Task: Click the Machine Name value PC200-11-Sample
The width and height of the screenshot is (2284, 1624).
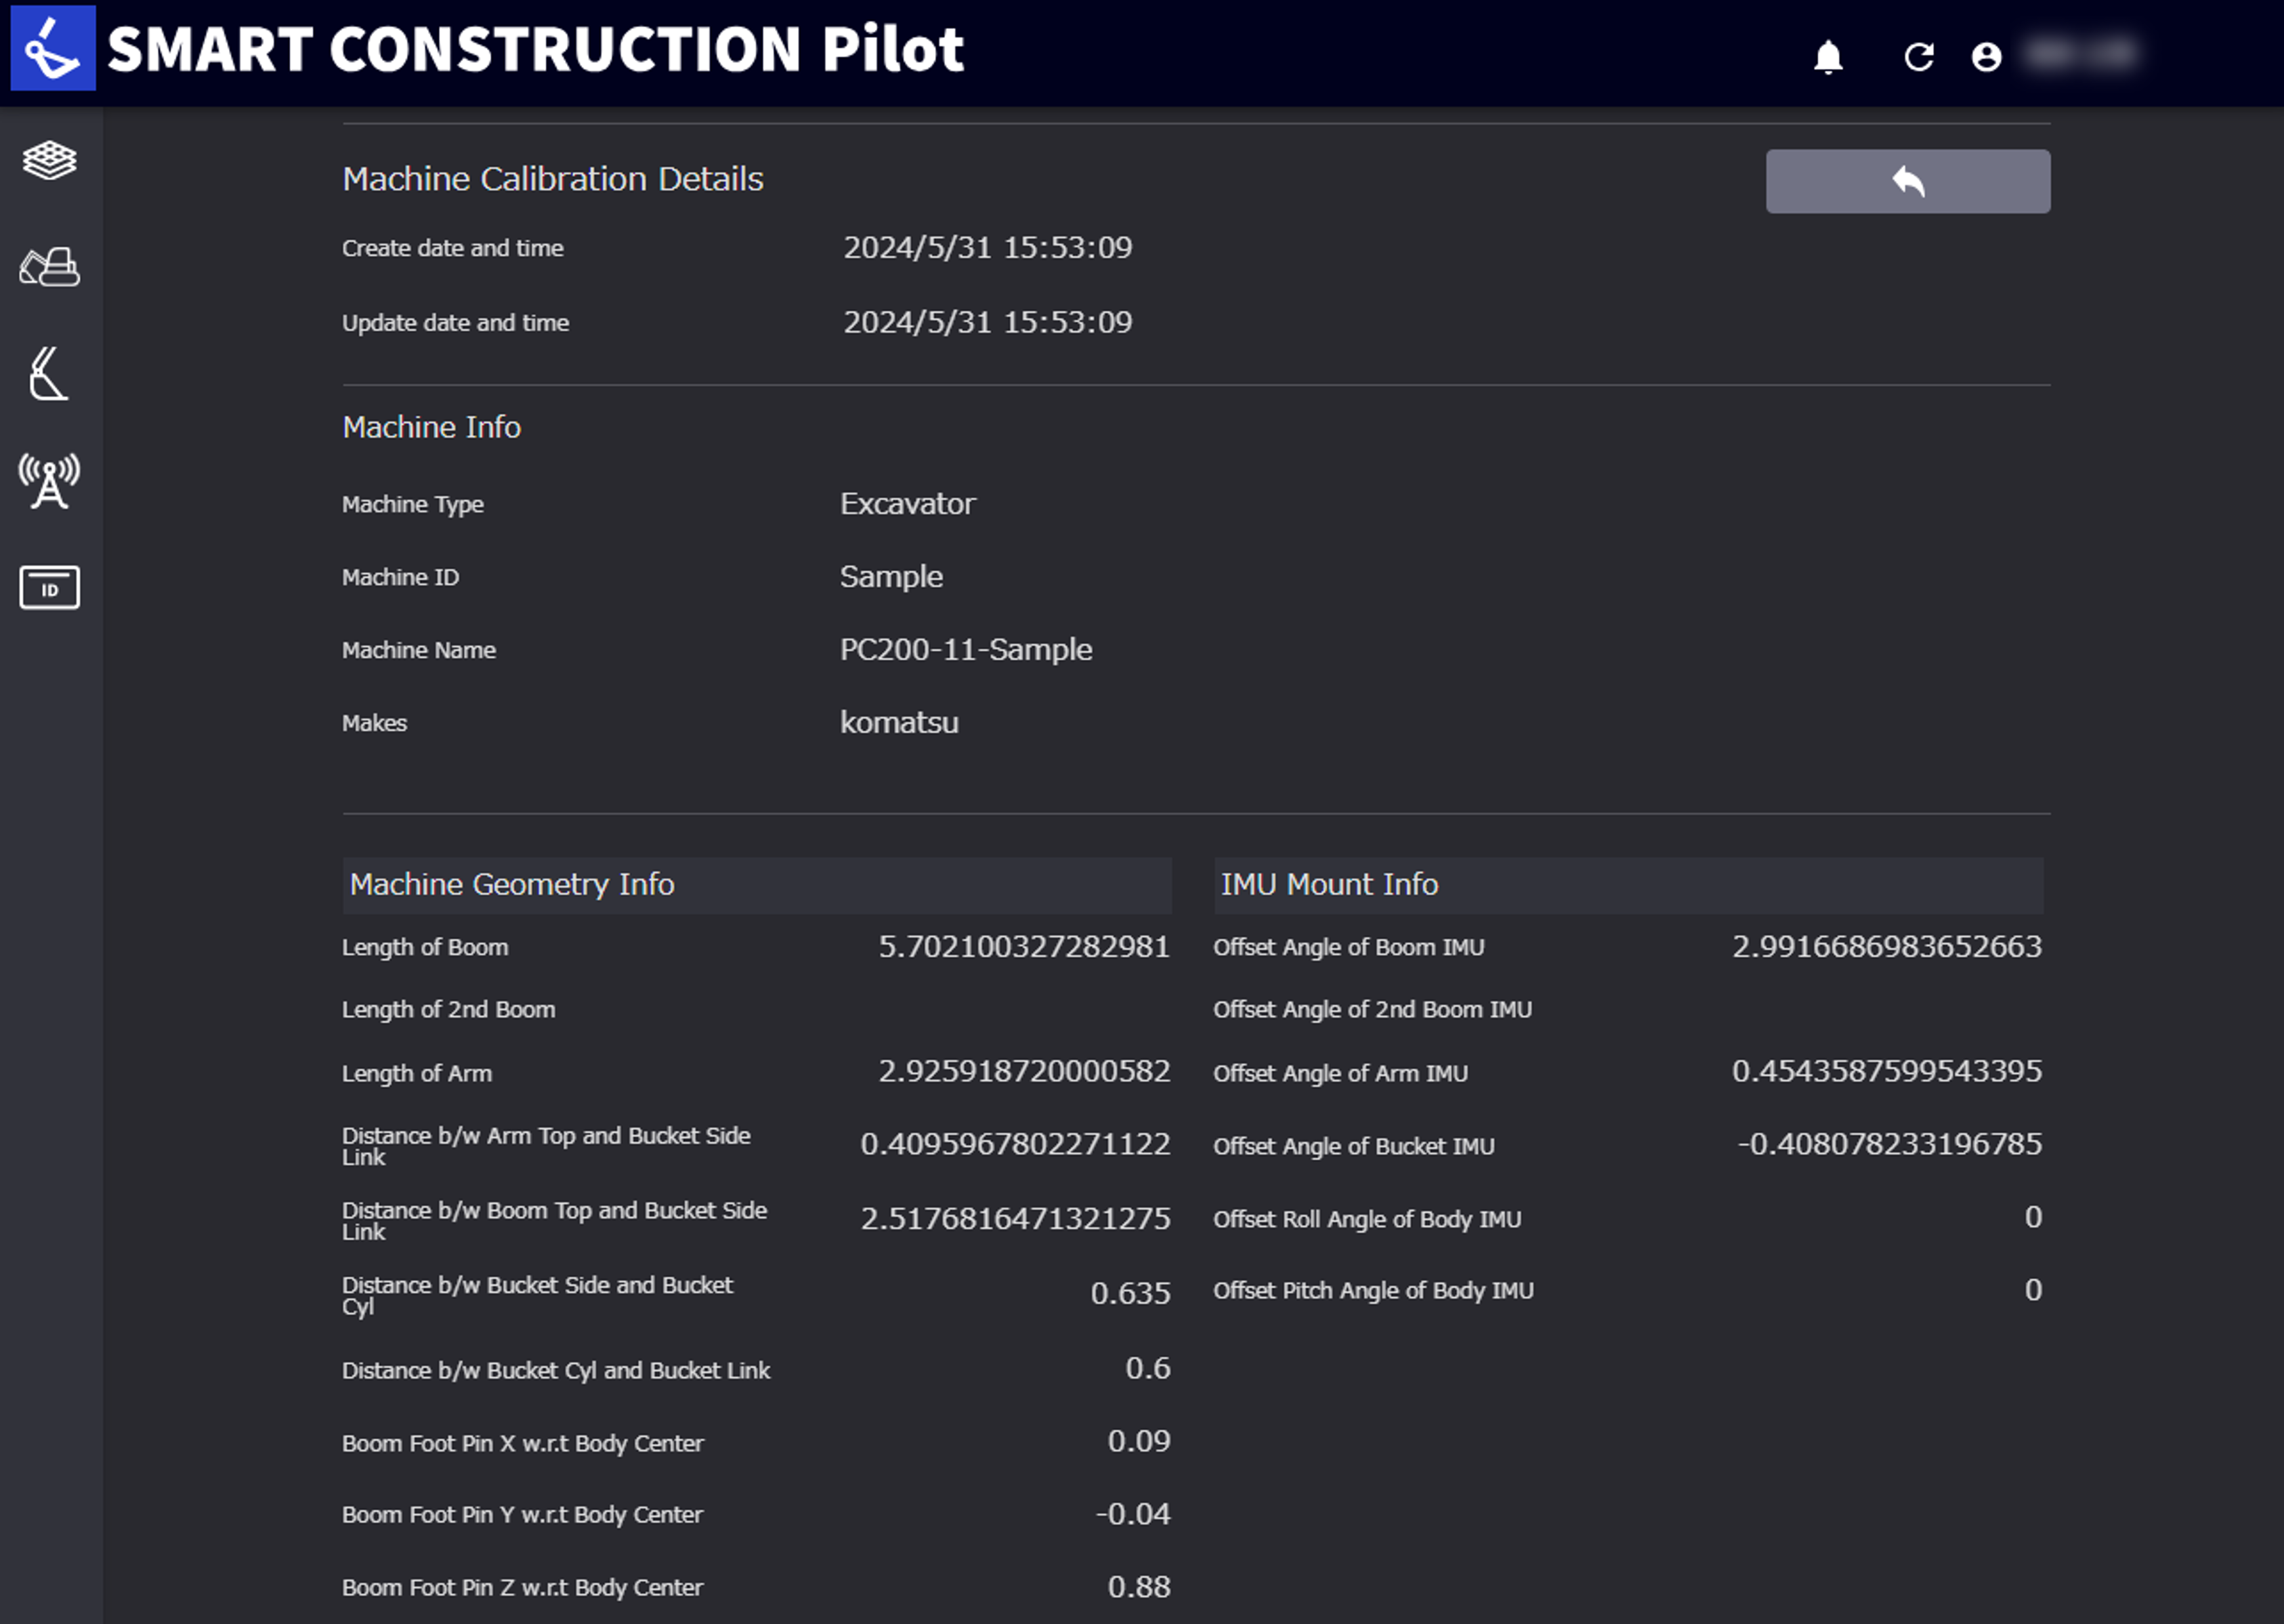Action: (965, 650)
